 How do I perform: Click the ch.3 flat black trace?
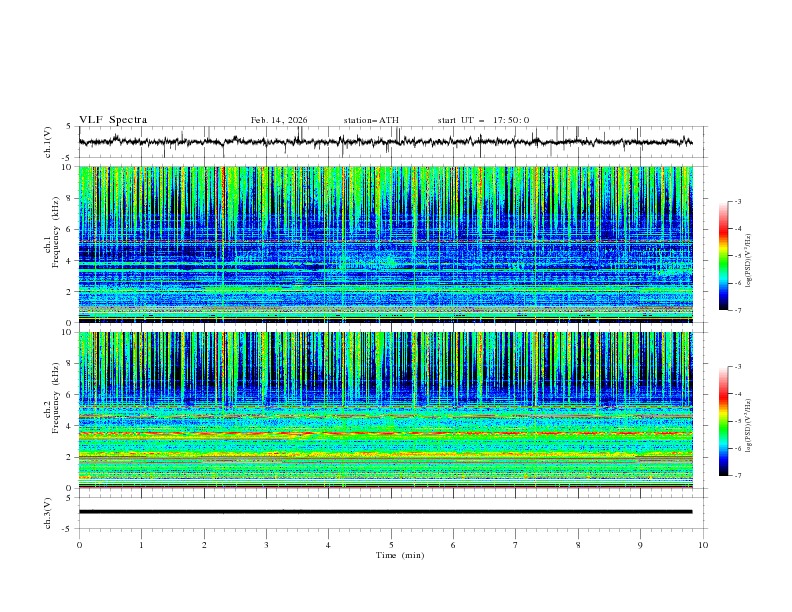point(385,512)
